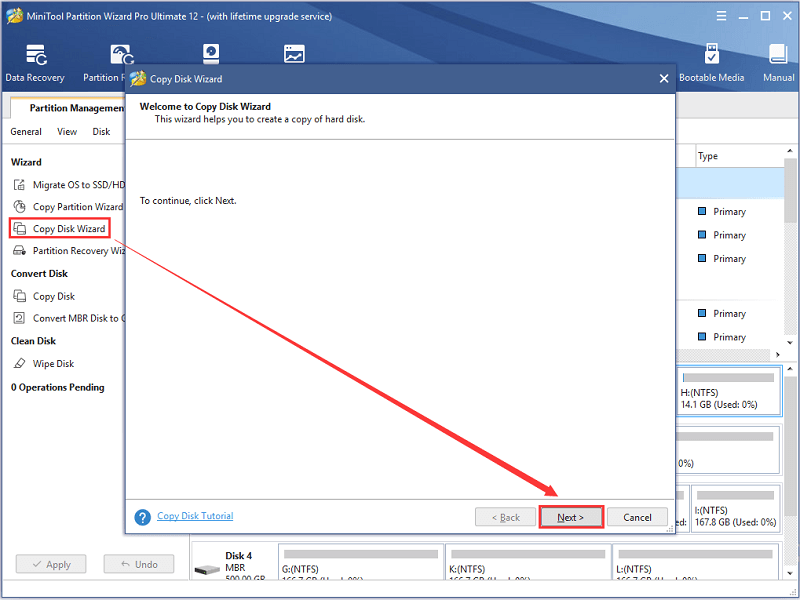Image resolution: width=800 pixels, height=600 pixels.
Task: Launch Copy Disk Wizard from sidebar
Action: (x=60, y=229)
